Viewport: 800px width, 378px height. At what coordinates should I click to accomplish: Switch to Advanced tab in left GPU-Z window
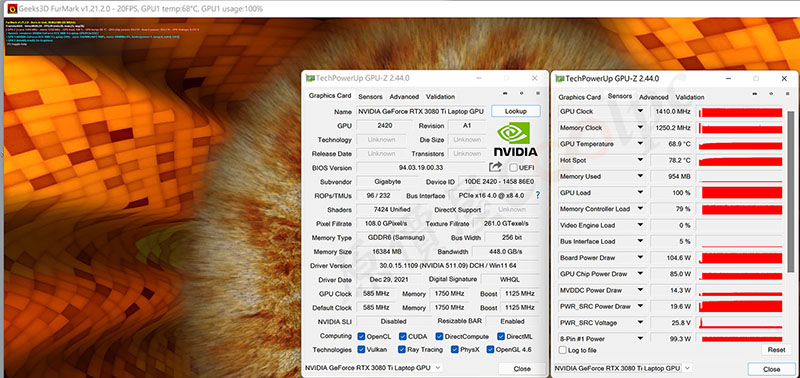(404, 96)
